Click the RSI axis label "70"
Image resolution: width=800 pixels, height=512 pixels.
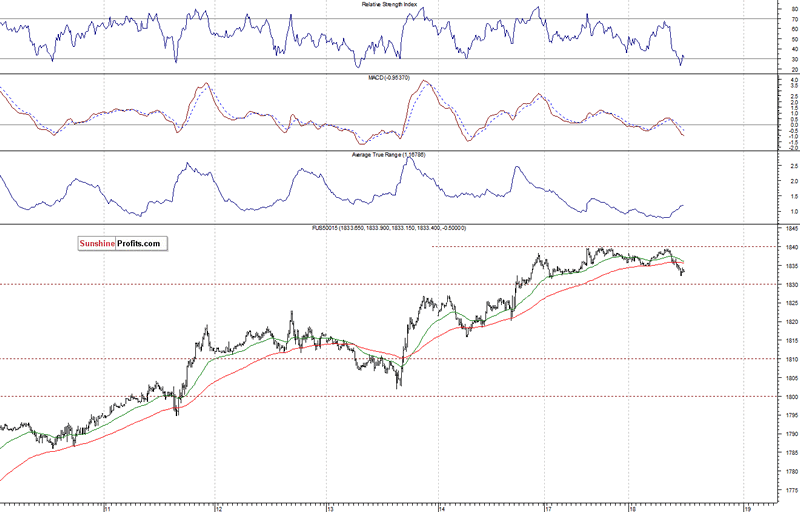click(795, 19)
